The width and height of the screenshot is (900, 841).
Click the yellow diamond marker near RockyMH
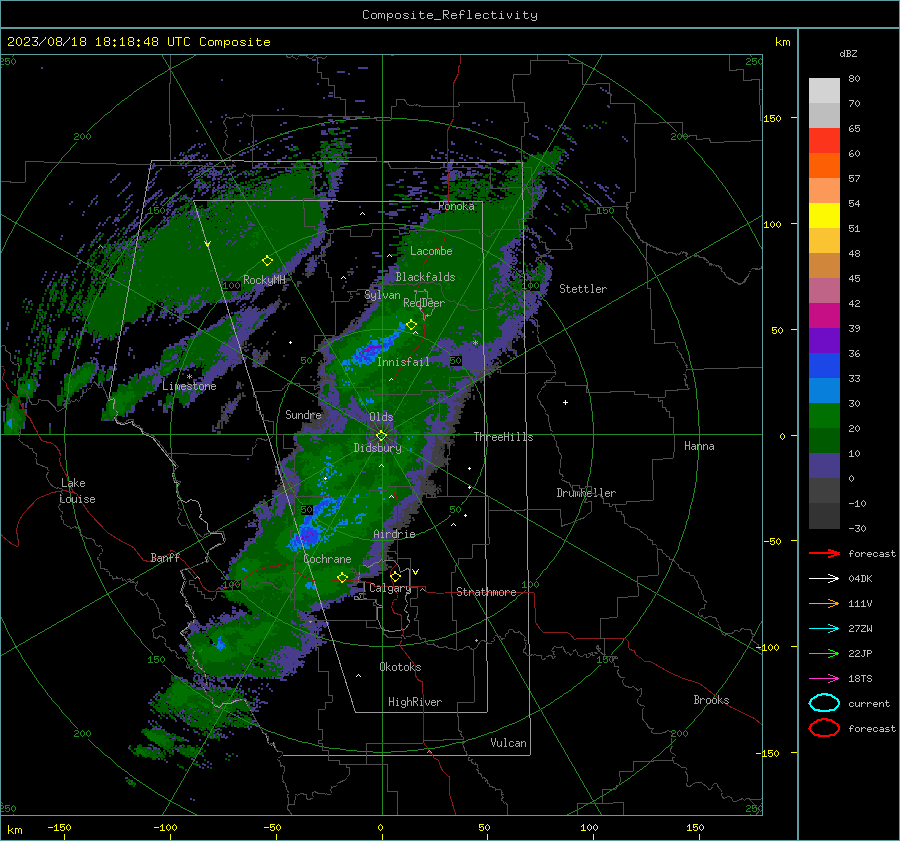click(267, 261)
